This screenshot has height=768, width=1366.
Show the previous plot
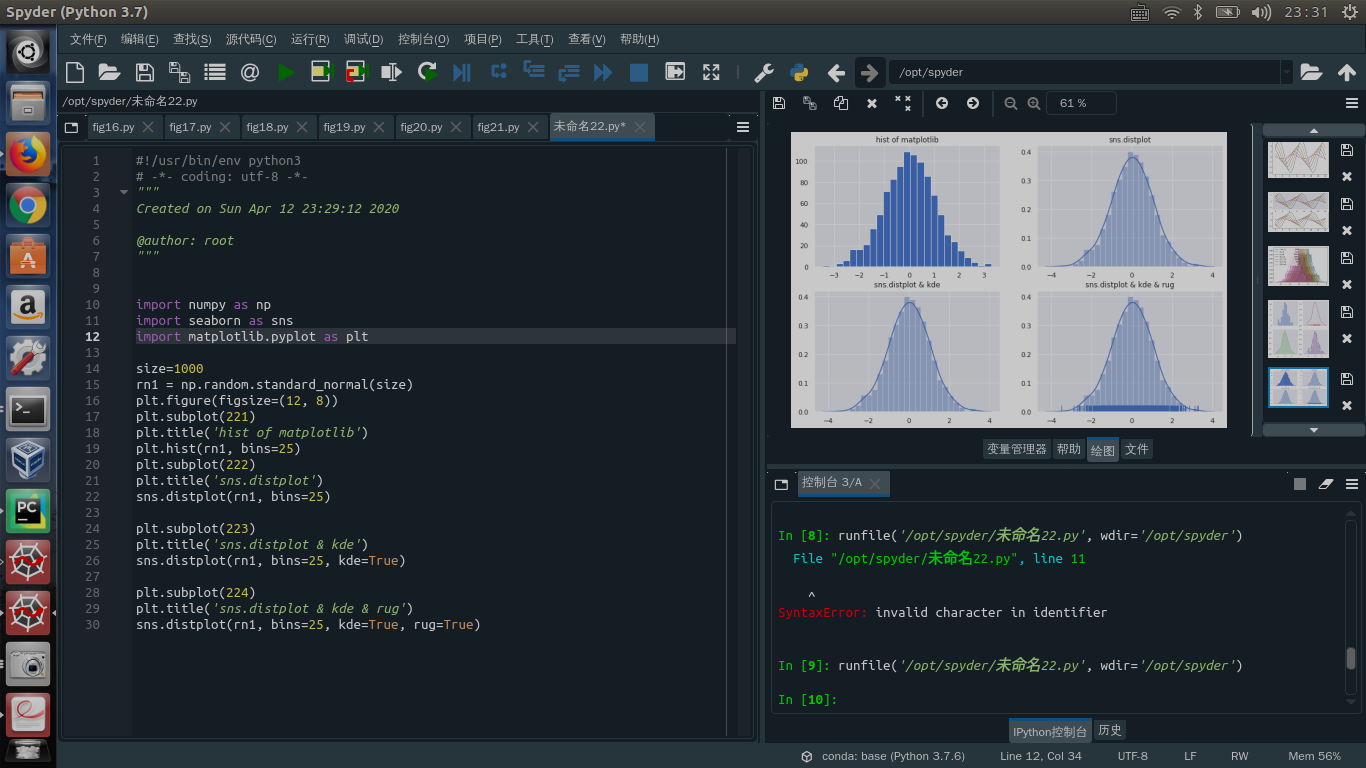942,103
